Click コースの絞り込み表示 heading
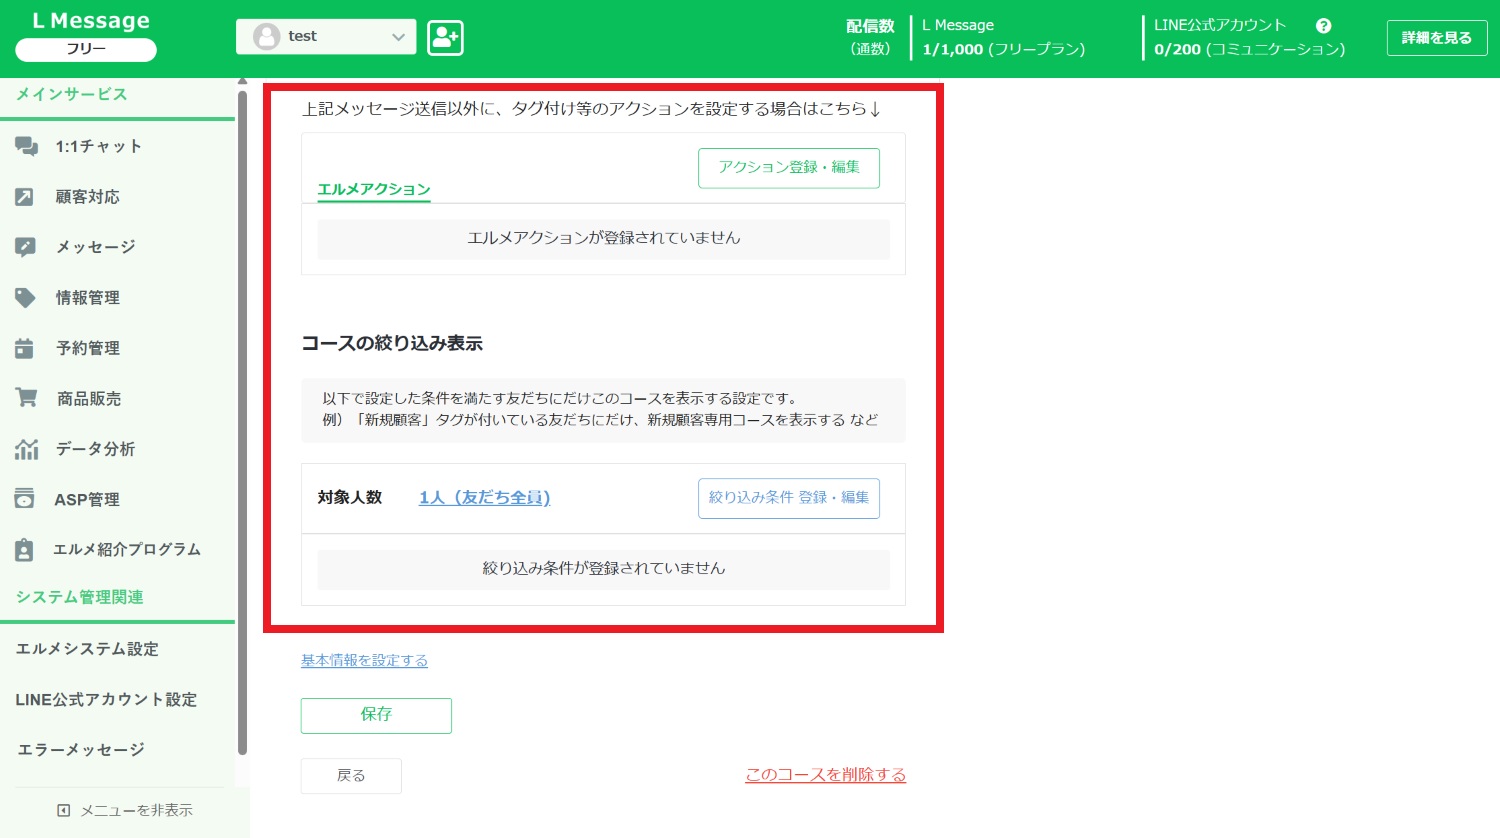 point(392,343)
